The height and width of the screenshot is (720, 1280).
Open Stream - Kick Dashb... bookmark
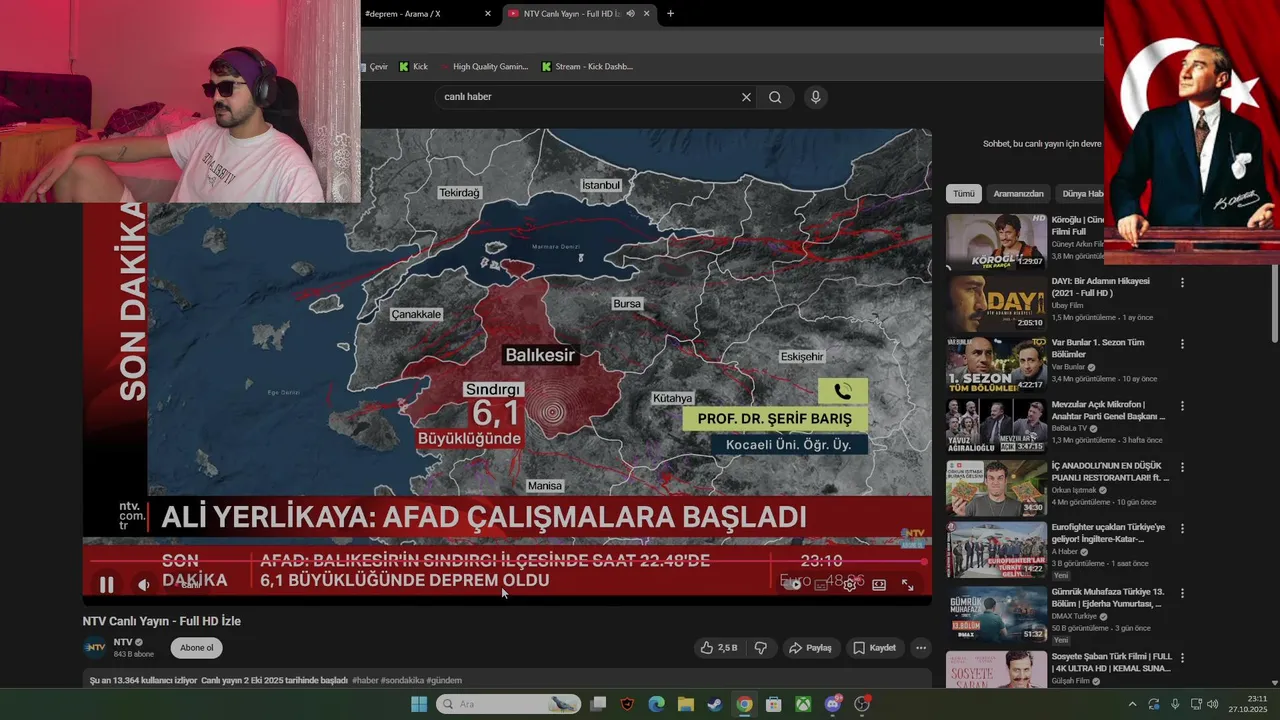(587, 67)
